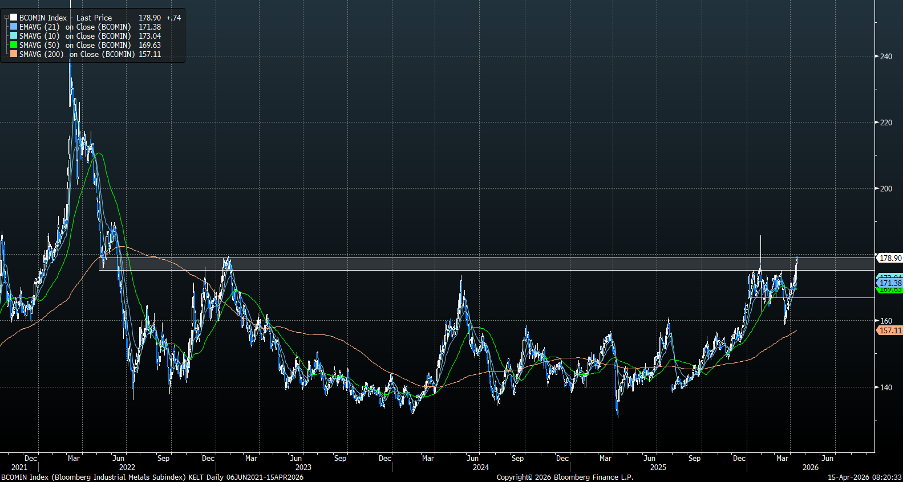The width and height of the screenshot is (904, 482).
Task: Click the 200 price axis label
Action: [886, 189]
